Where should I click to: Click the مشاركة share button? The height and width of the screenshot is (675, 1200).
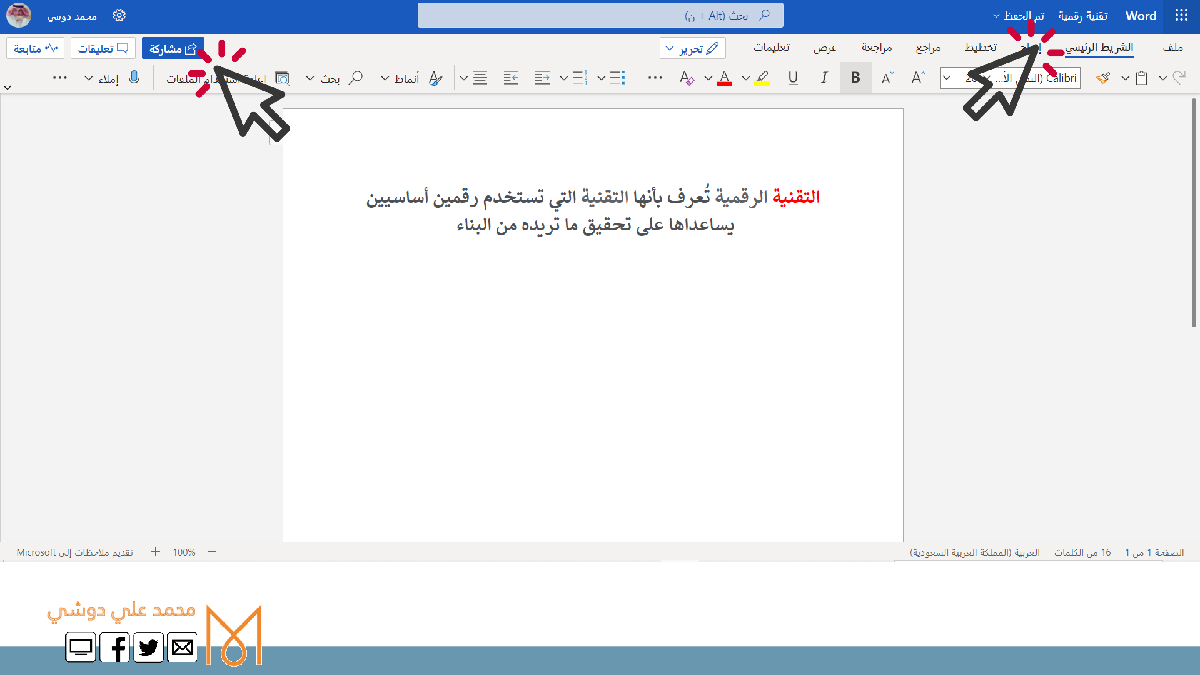pyautogui.click(x=173, y=48)
